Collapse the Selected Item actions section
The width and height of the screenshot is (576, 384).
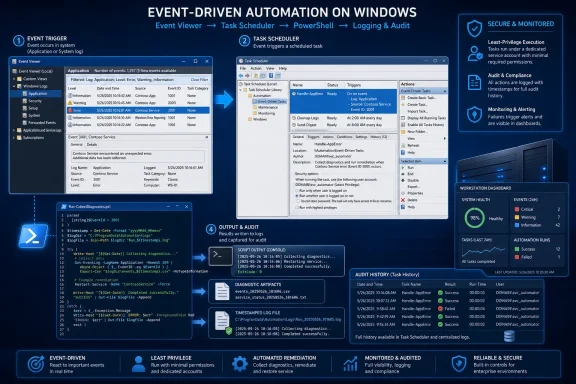point(445,161)
